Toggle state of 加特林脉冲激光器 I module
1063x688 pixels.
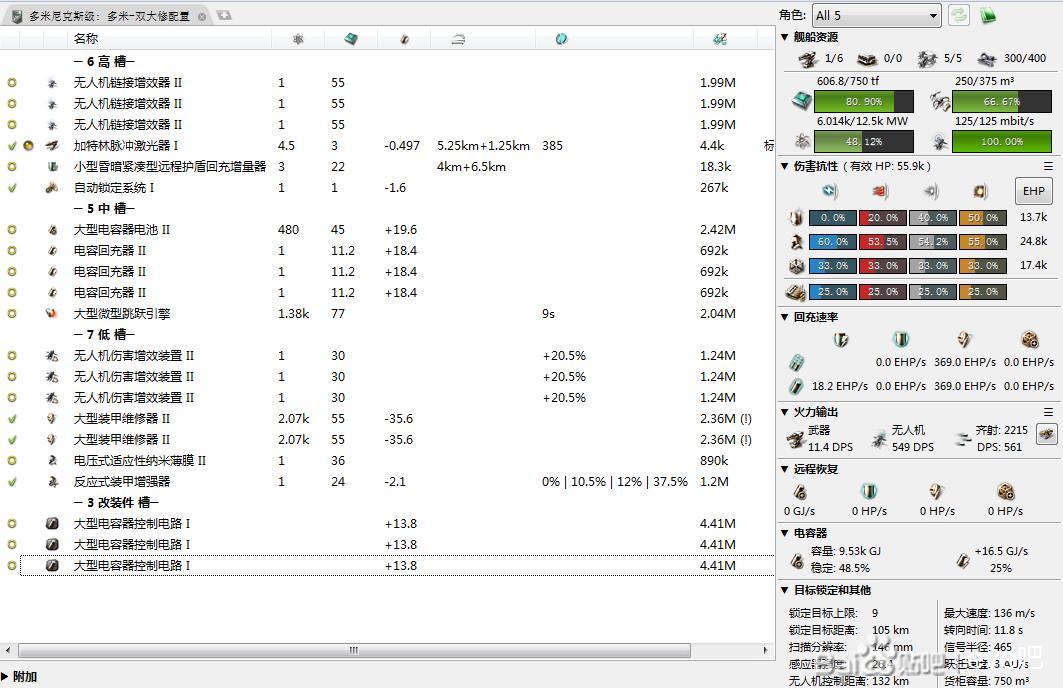point(12,146)
